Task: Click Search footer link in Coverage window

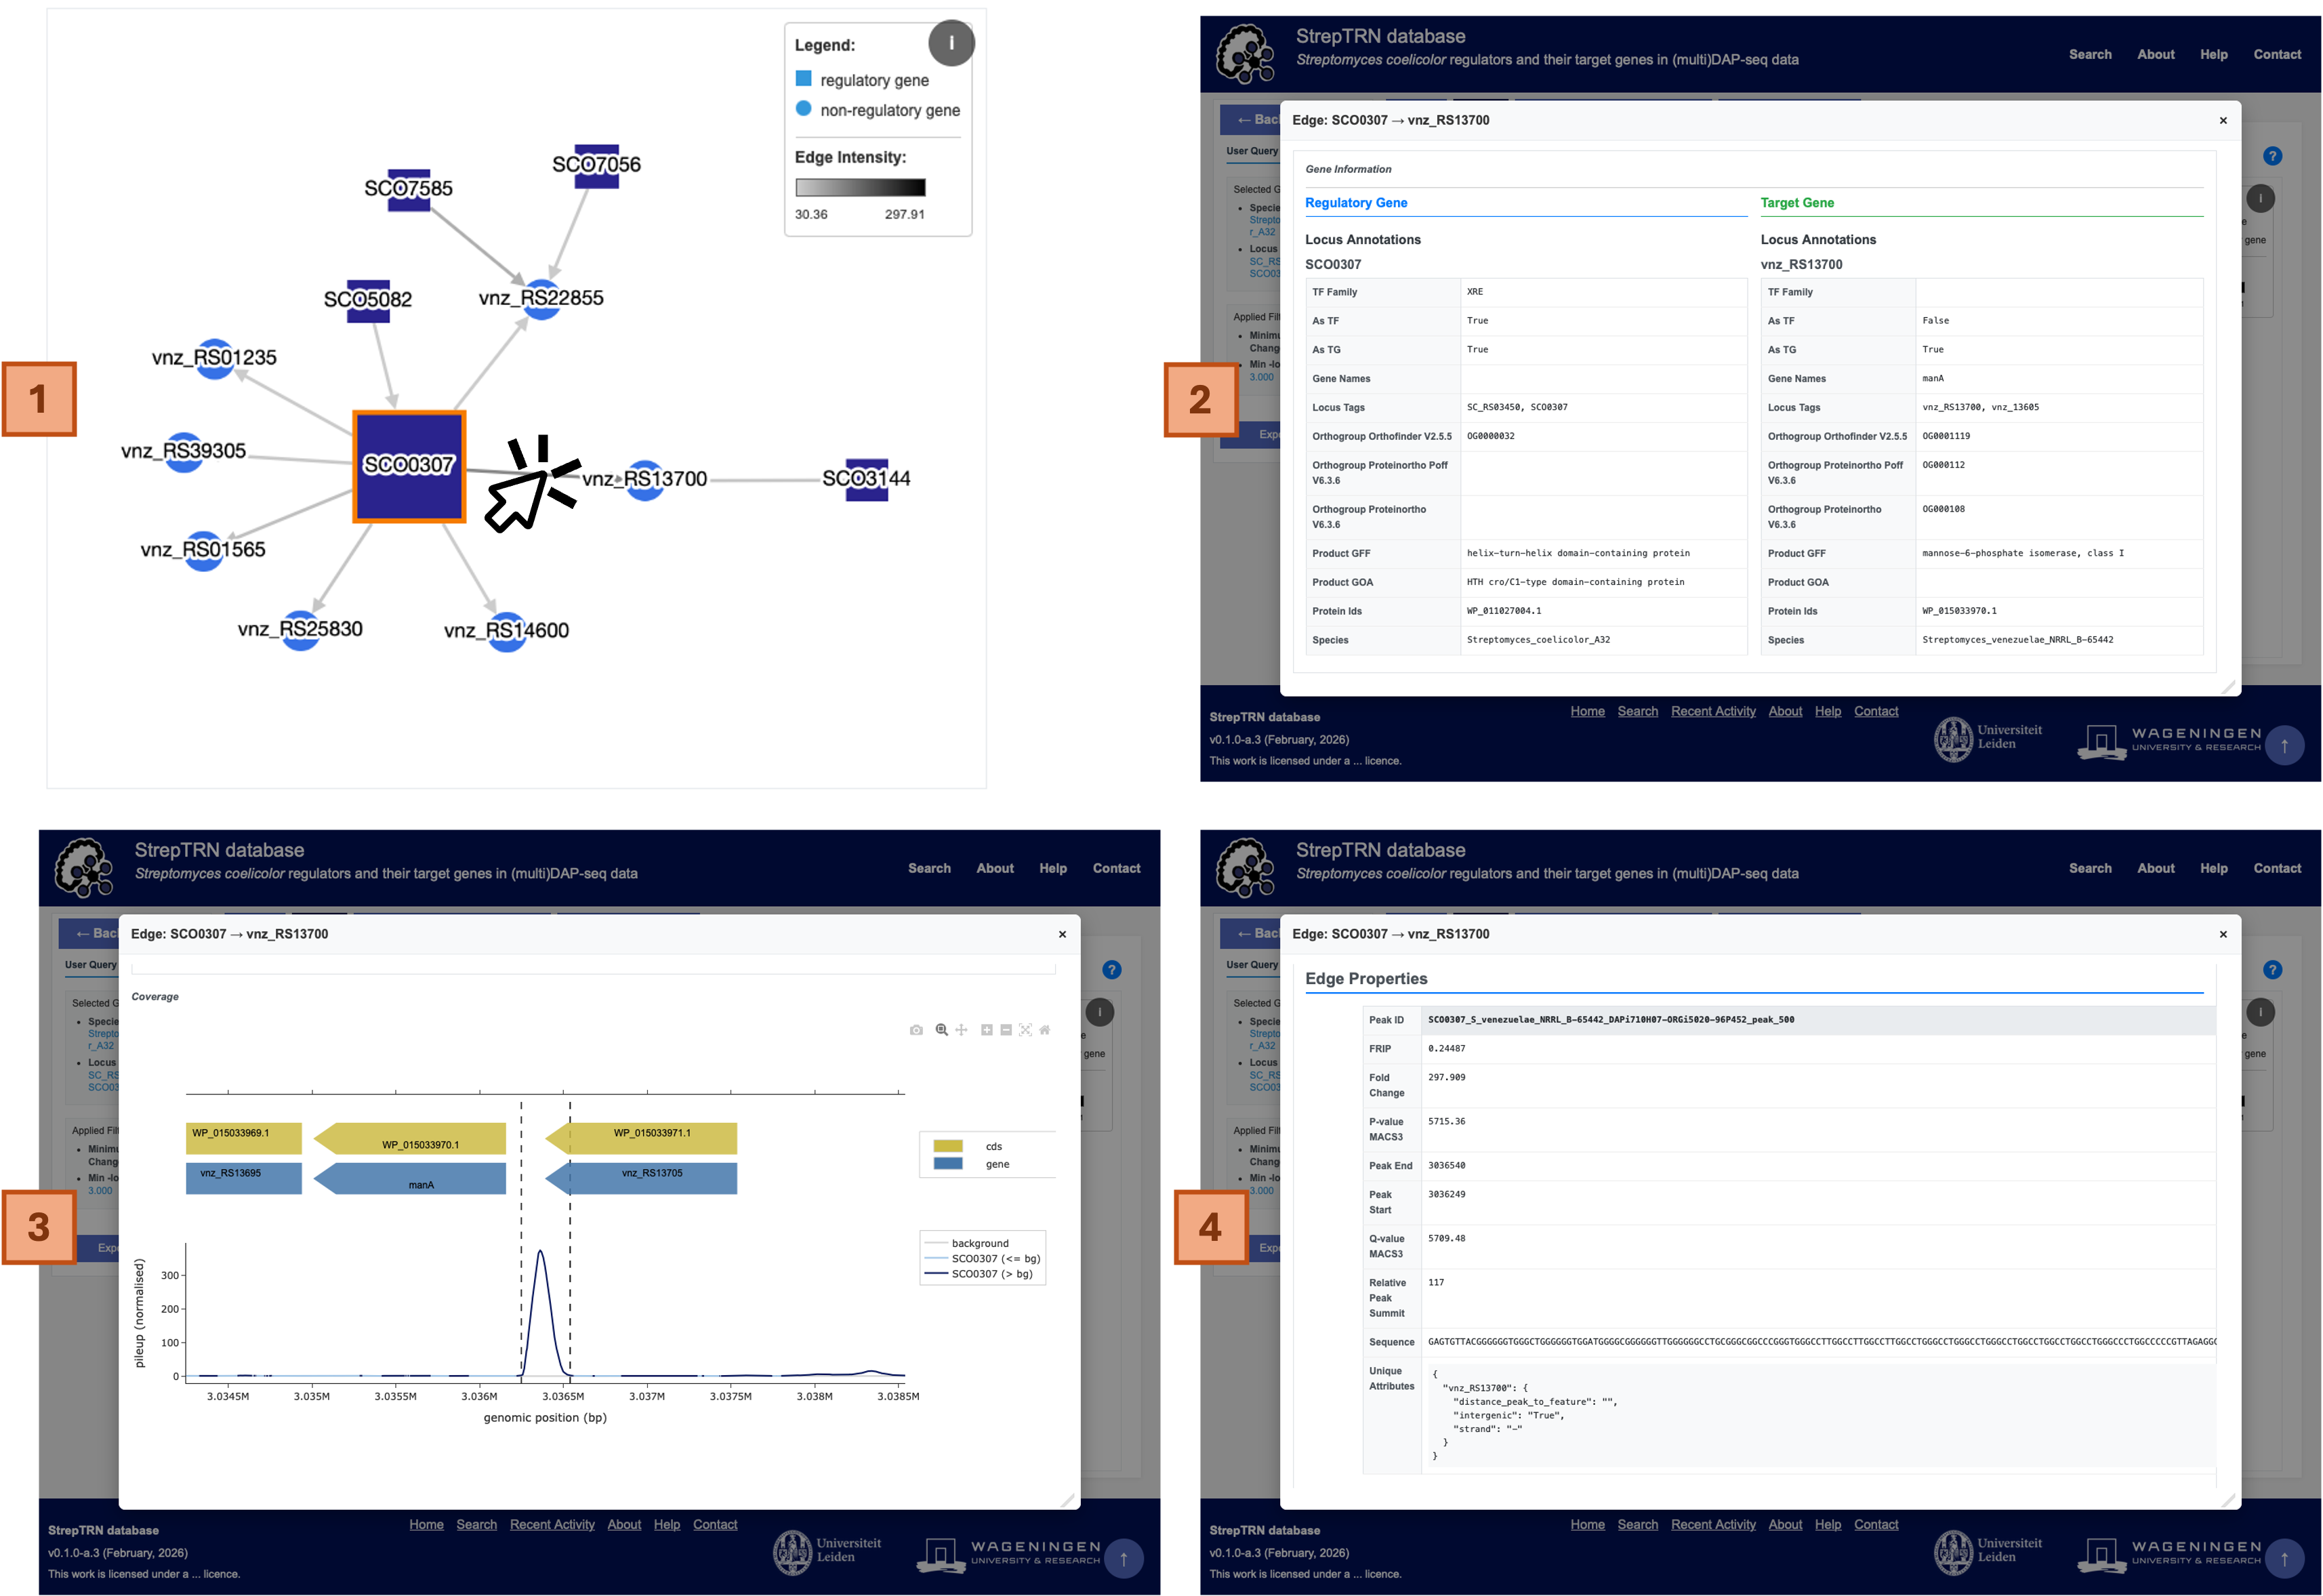Action: [476, 1525]
